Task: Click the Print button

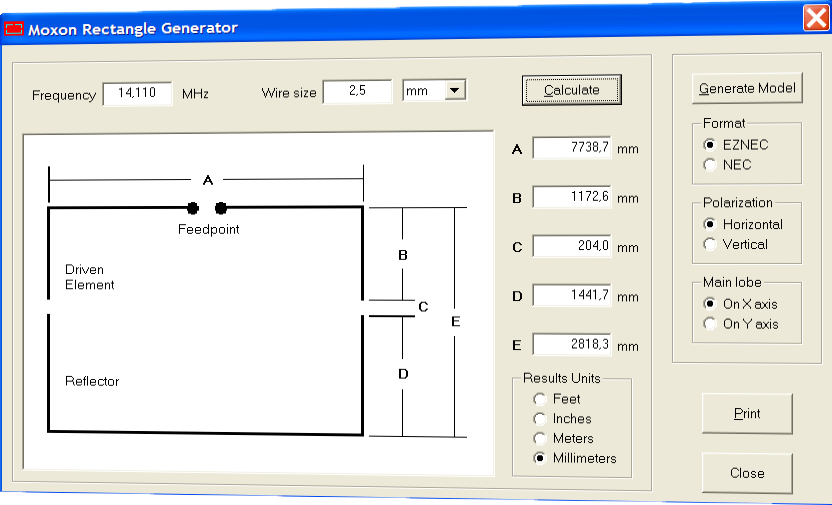Action: (747, 414)
